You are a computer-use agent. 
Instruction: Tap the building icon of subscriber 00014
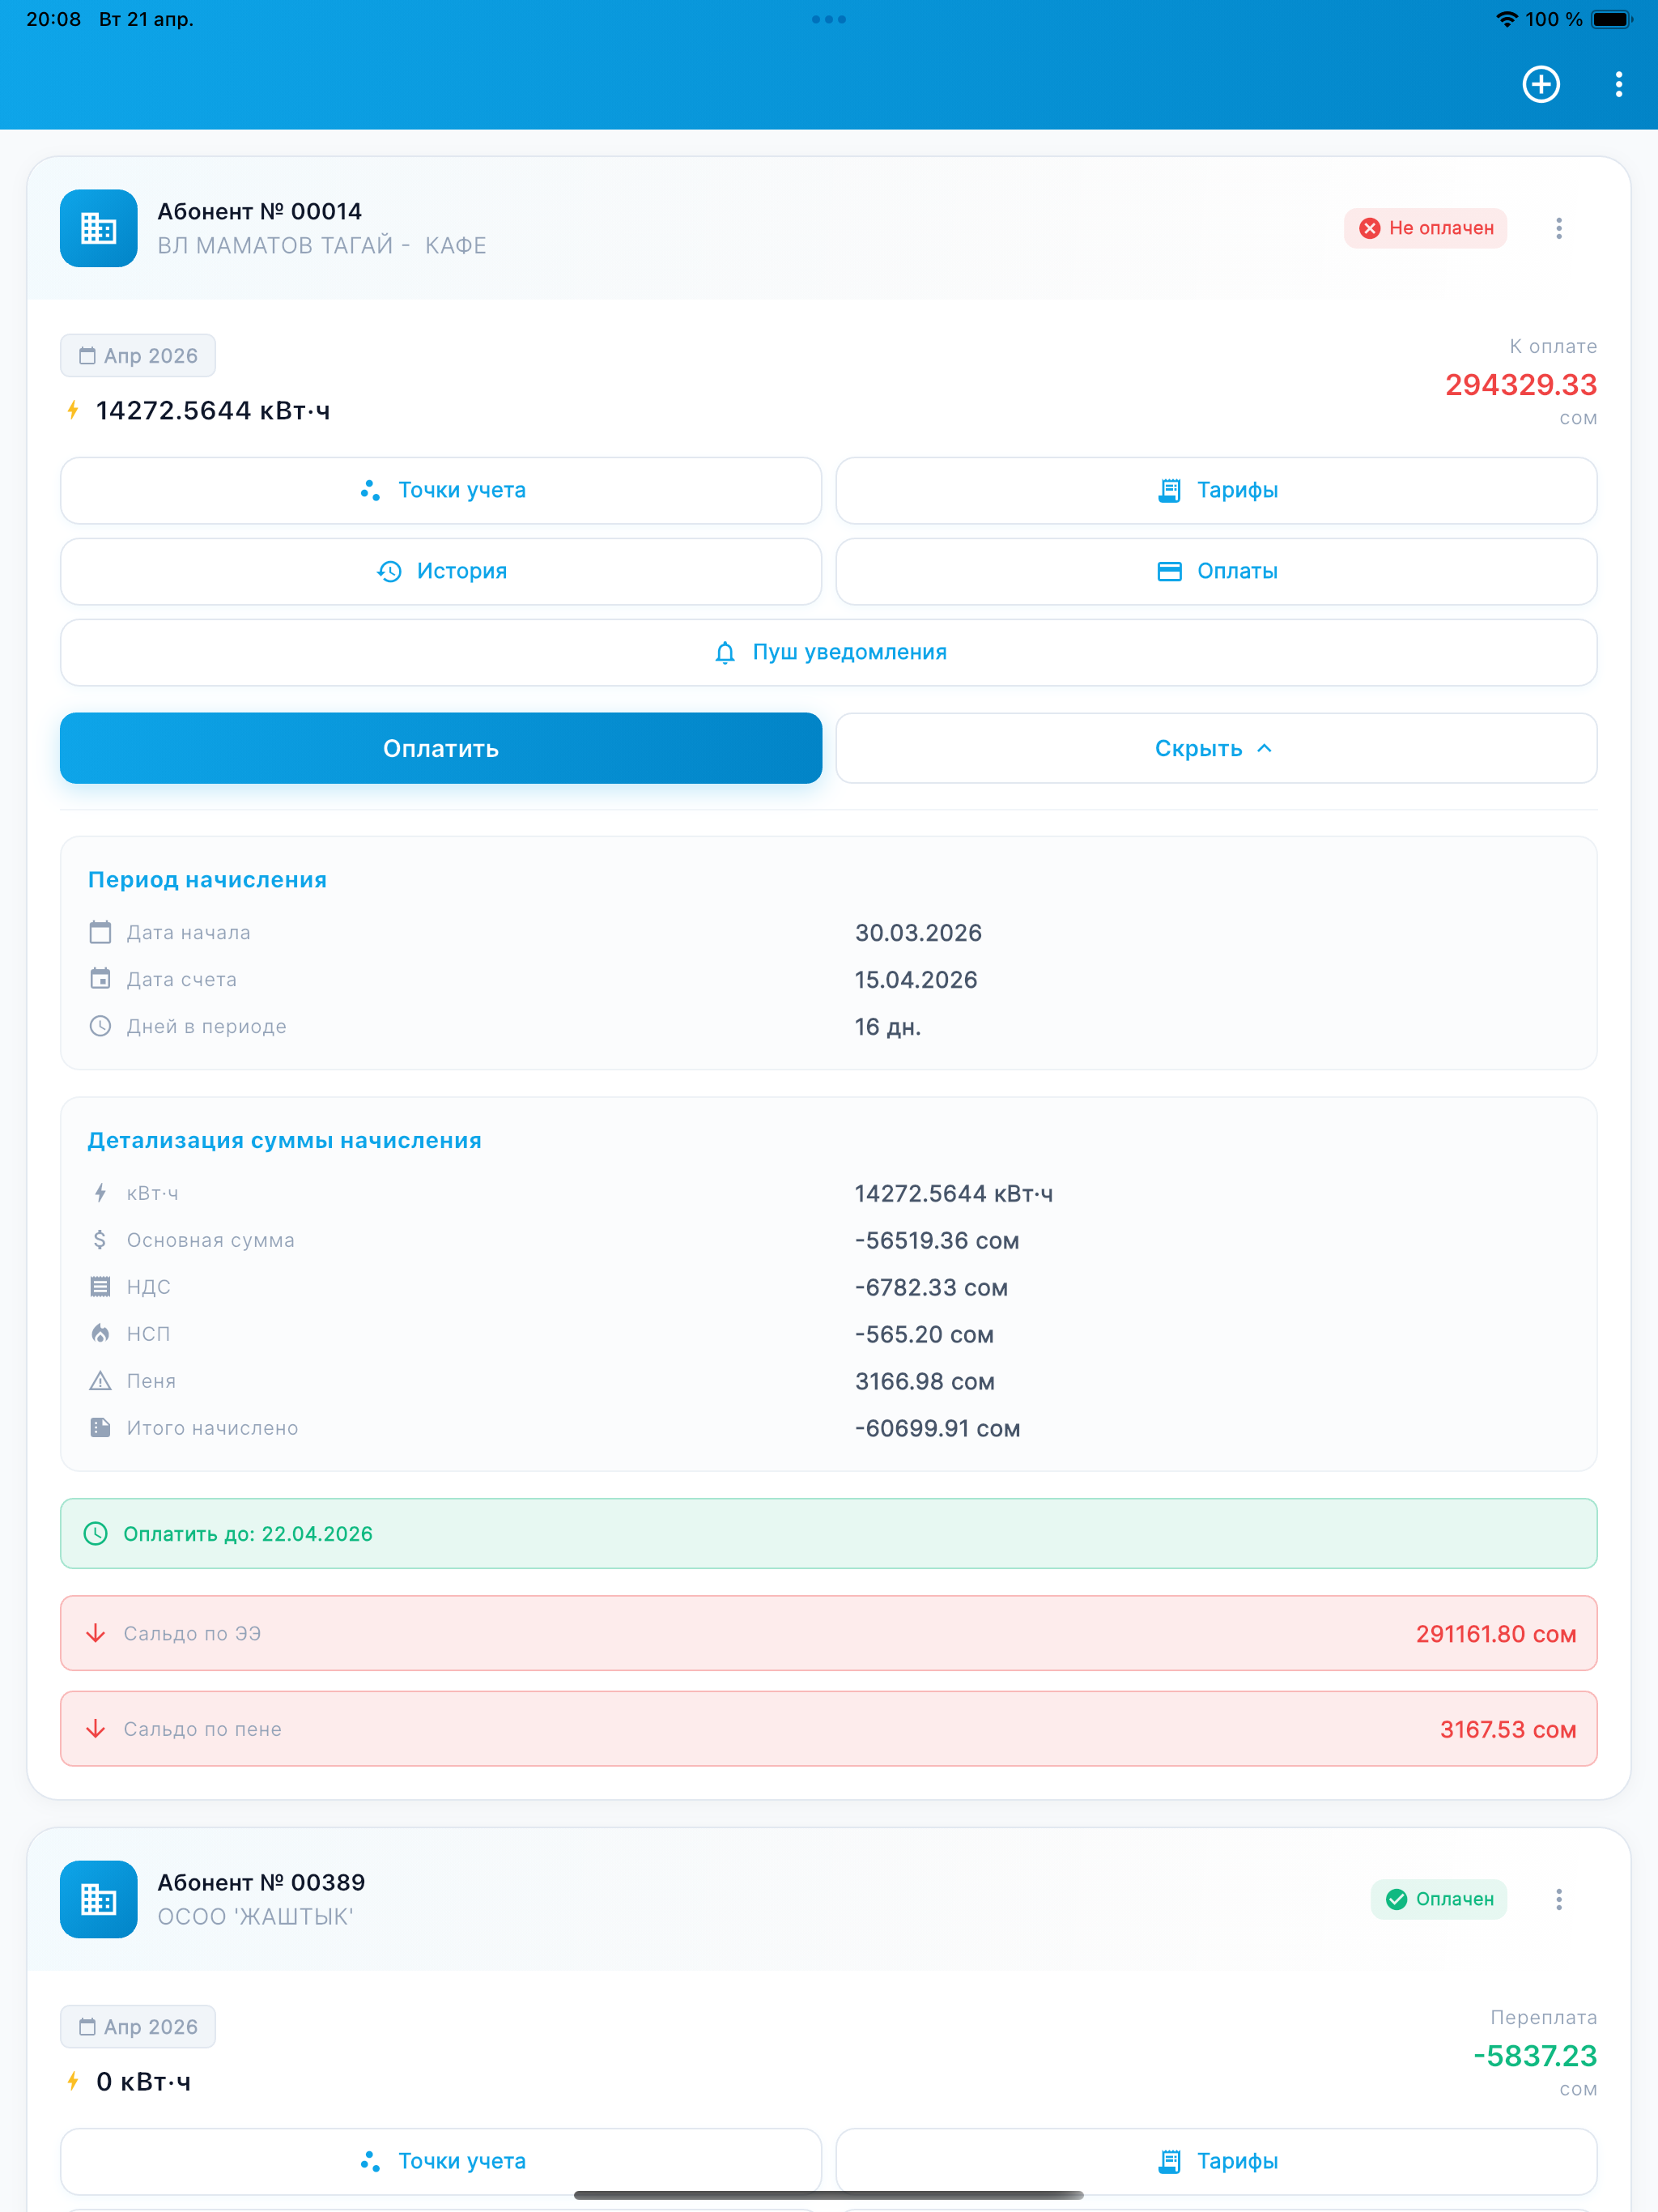point(98,228)
